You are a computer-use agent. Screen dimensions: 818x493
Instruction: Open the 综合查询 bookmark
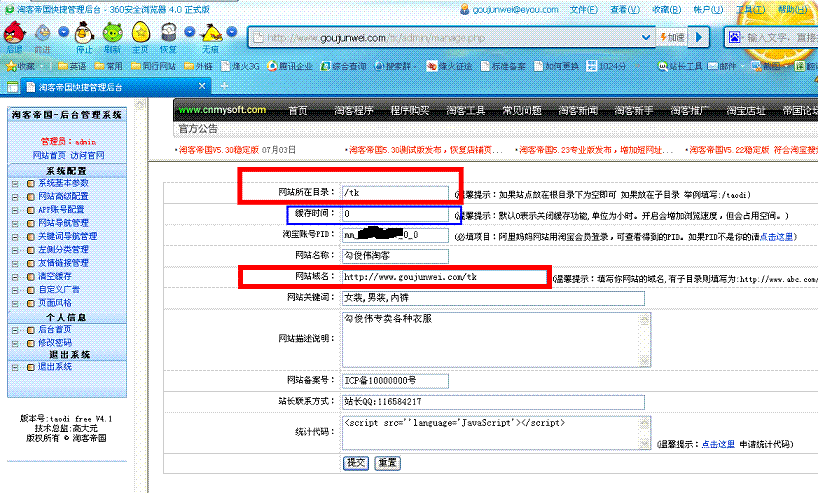(x=343, y=66)
